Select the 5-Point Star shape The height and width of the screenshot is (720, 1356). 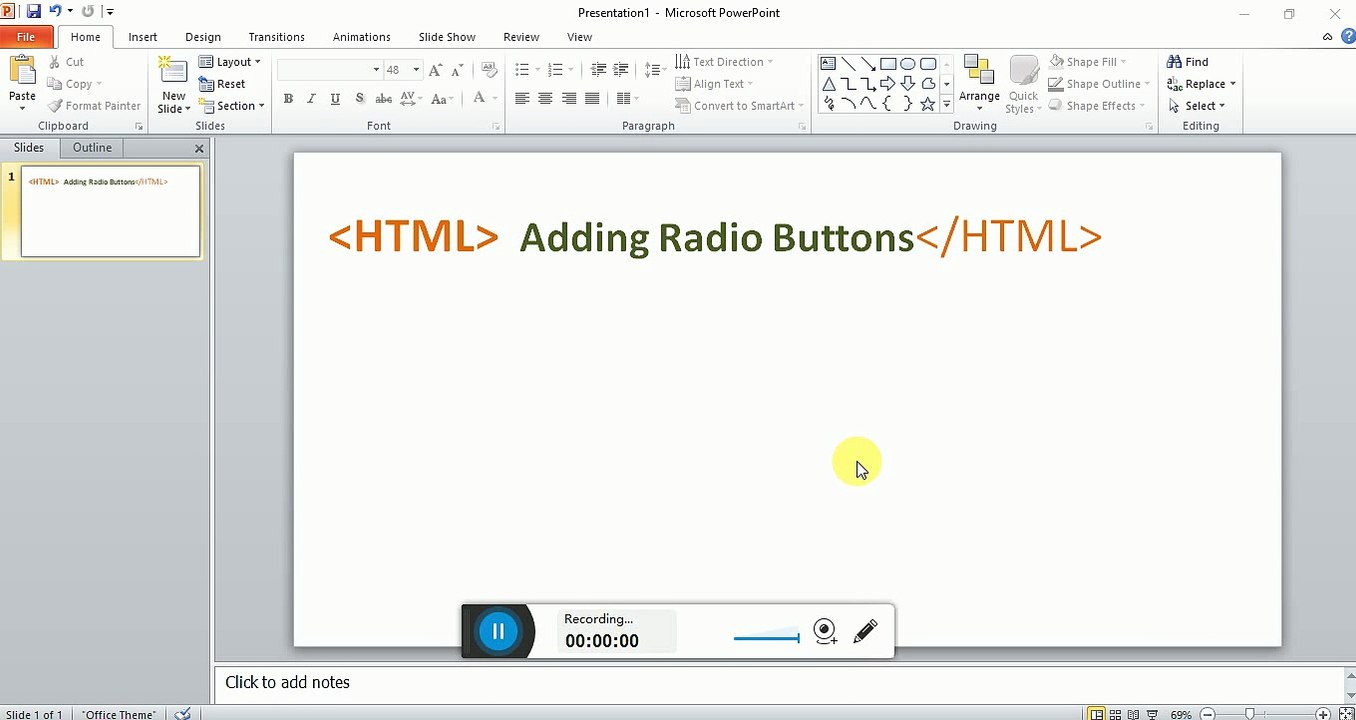click(x=928, y=104)
